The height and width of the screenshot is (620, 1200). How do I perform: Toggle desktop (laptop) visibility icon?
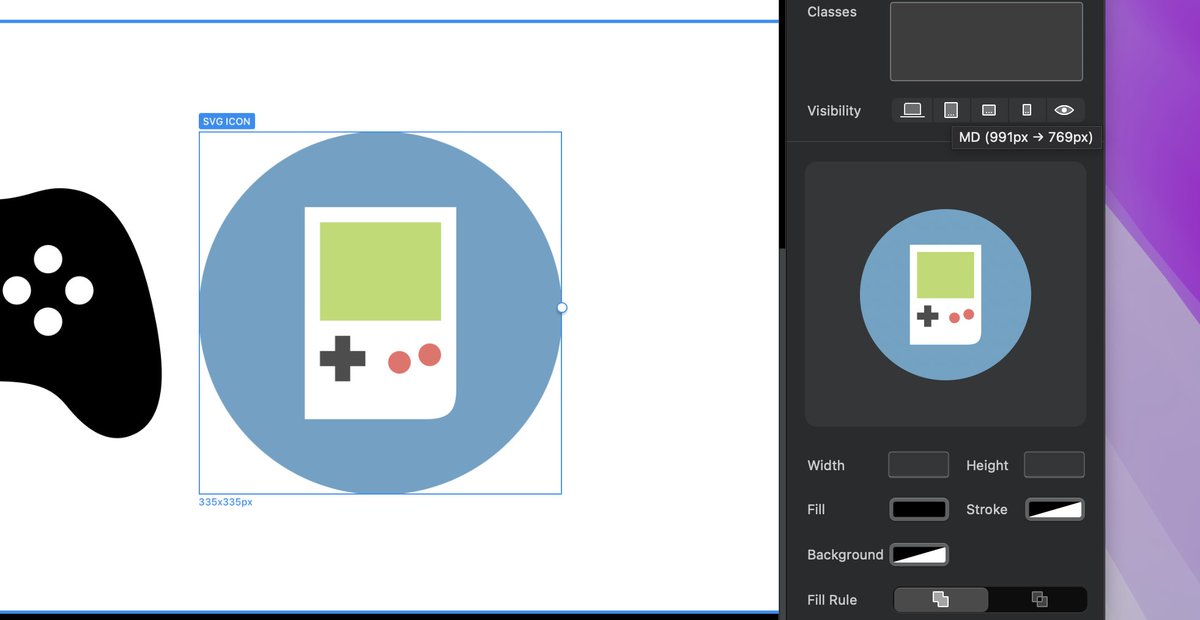[x=912, y=110]
